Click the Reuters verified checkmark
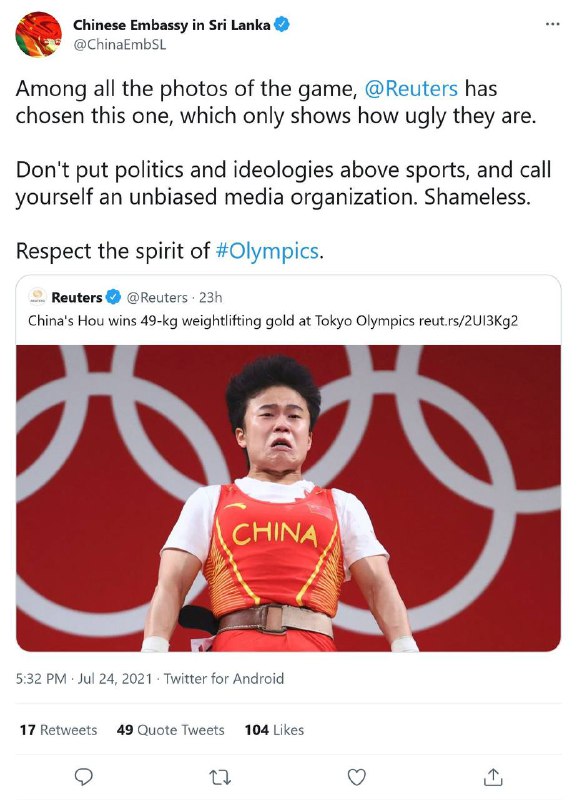Screen dimensions: 577x800 [112, 295]
